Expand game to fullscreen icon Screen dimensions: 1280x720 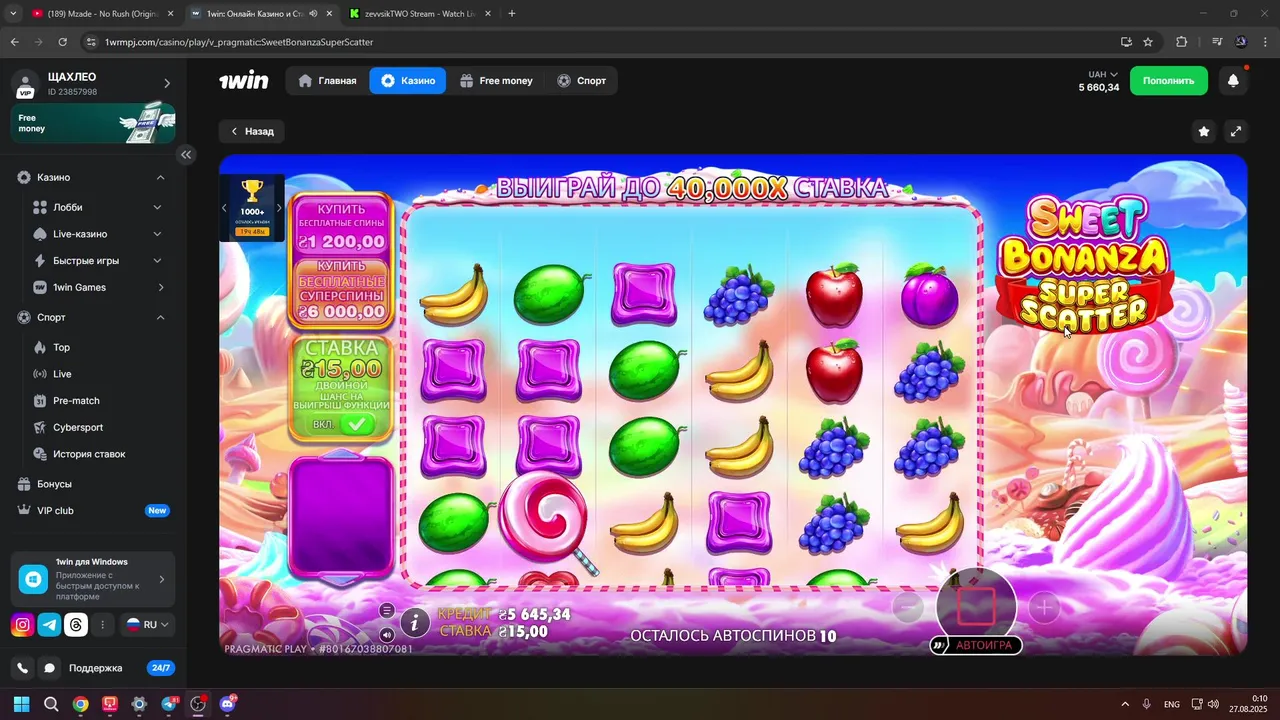(x=1236, y=131)
